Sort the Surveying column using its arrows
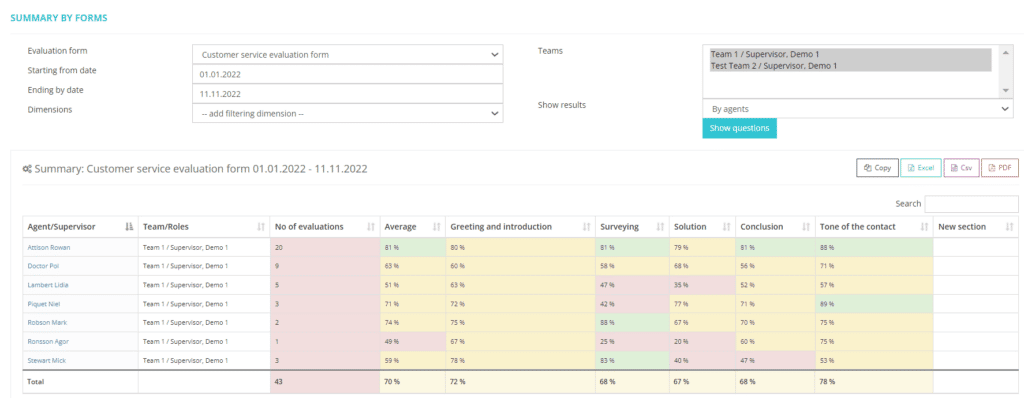Screen dimensions: 1024x398 click(660, 227)
